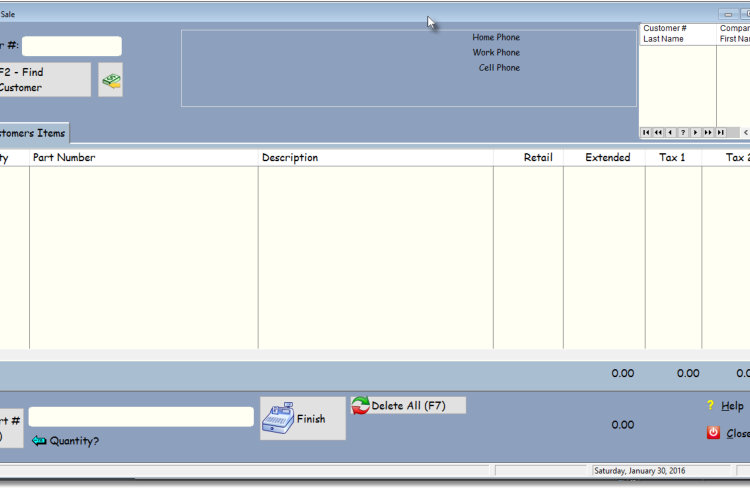Go to last customer record in navigator
This screenshot has width=750, height=490.
[x=721, y=132]
